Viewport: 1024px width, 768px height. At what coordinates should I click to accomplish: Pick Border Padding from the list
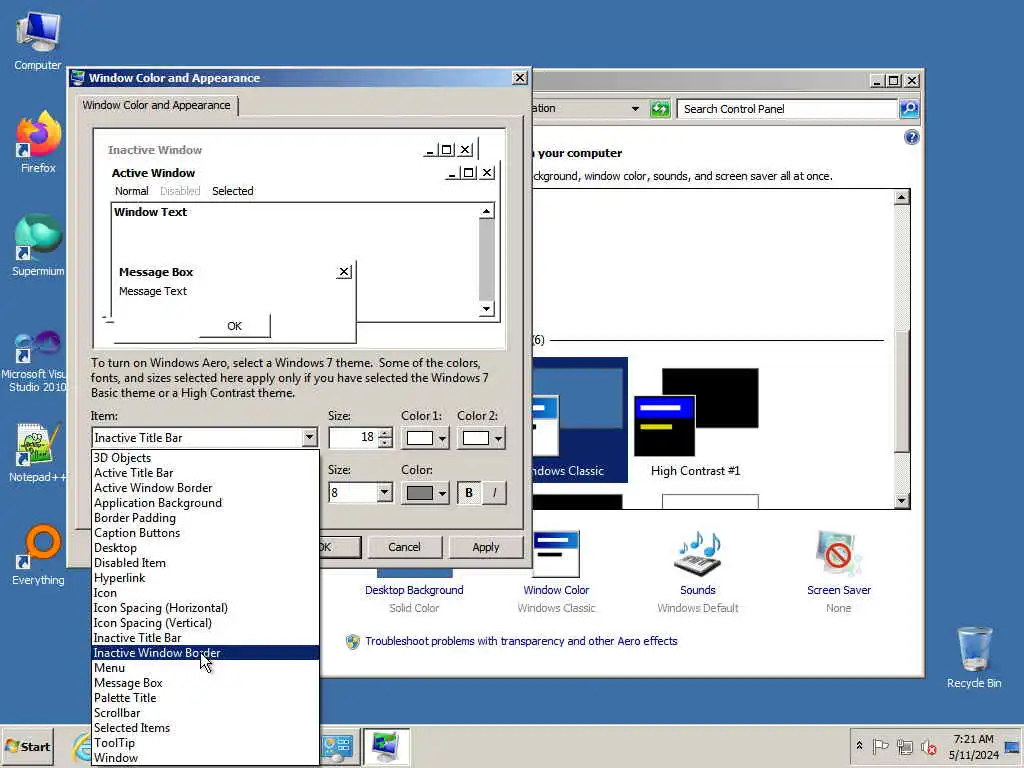[x=205, y=518]
